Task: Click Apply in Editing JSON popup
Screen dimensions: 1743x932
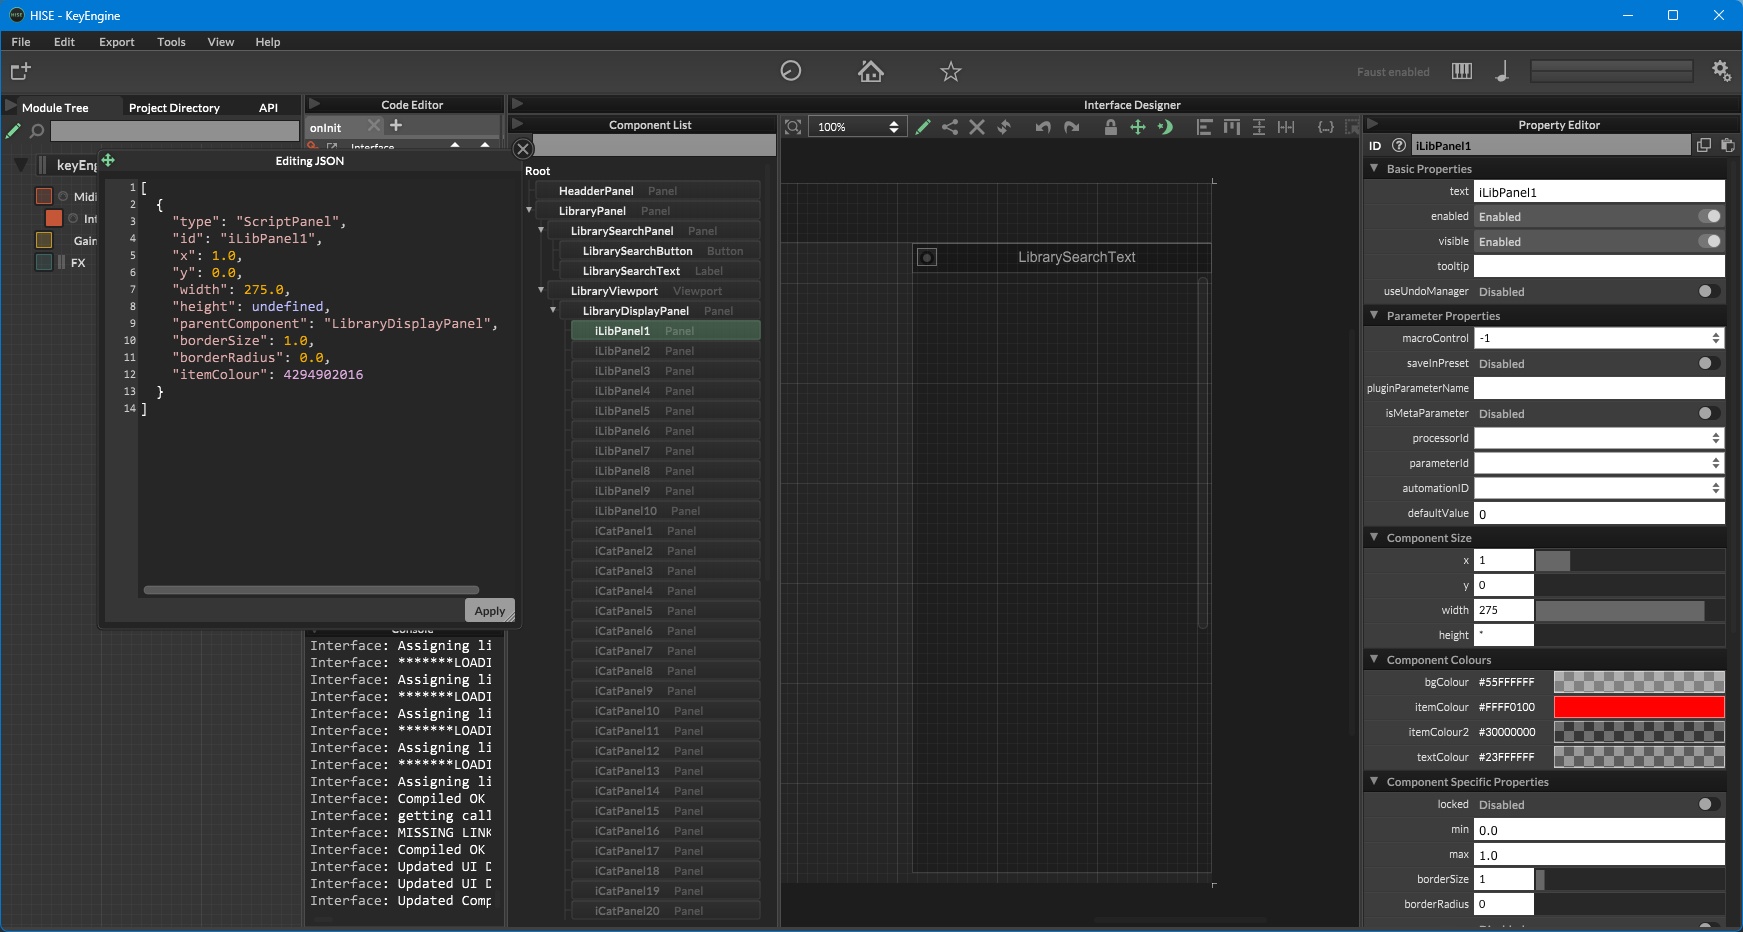Action: (489, 611)
